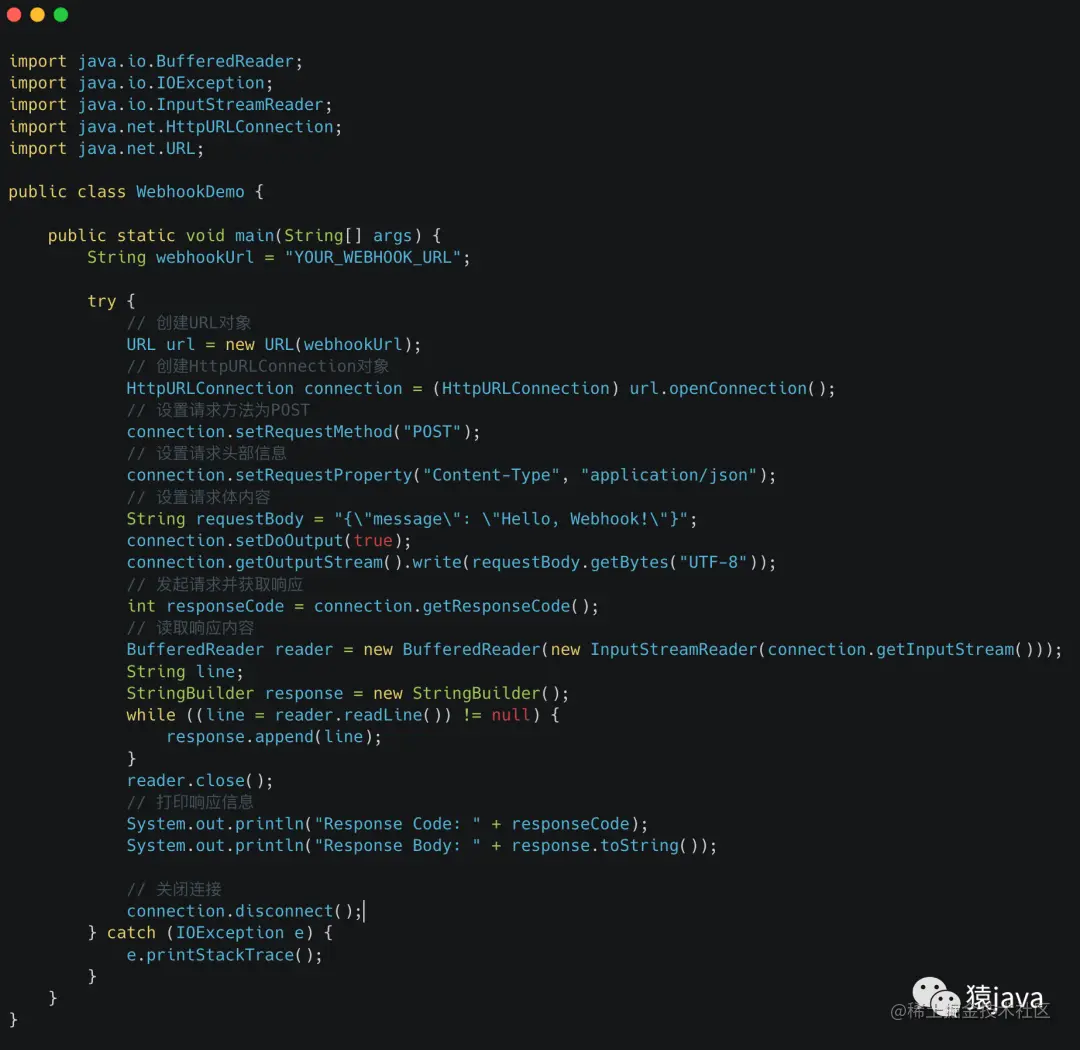
Task: Click the 'setRequestMethod("POST")' line
Action: pyautogui.click(x=303, y=432)
